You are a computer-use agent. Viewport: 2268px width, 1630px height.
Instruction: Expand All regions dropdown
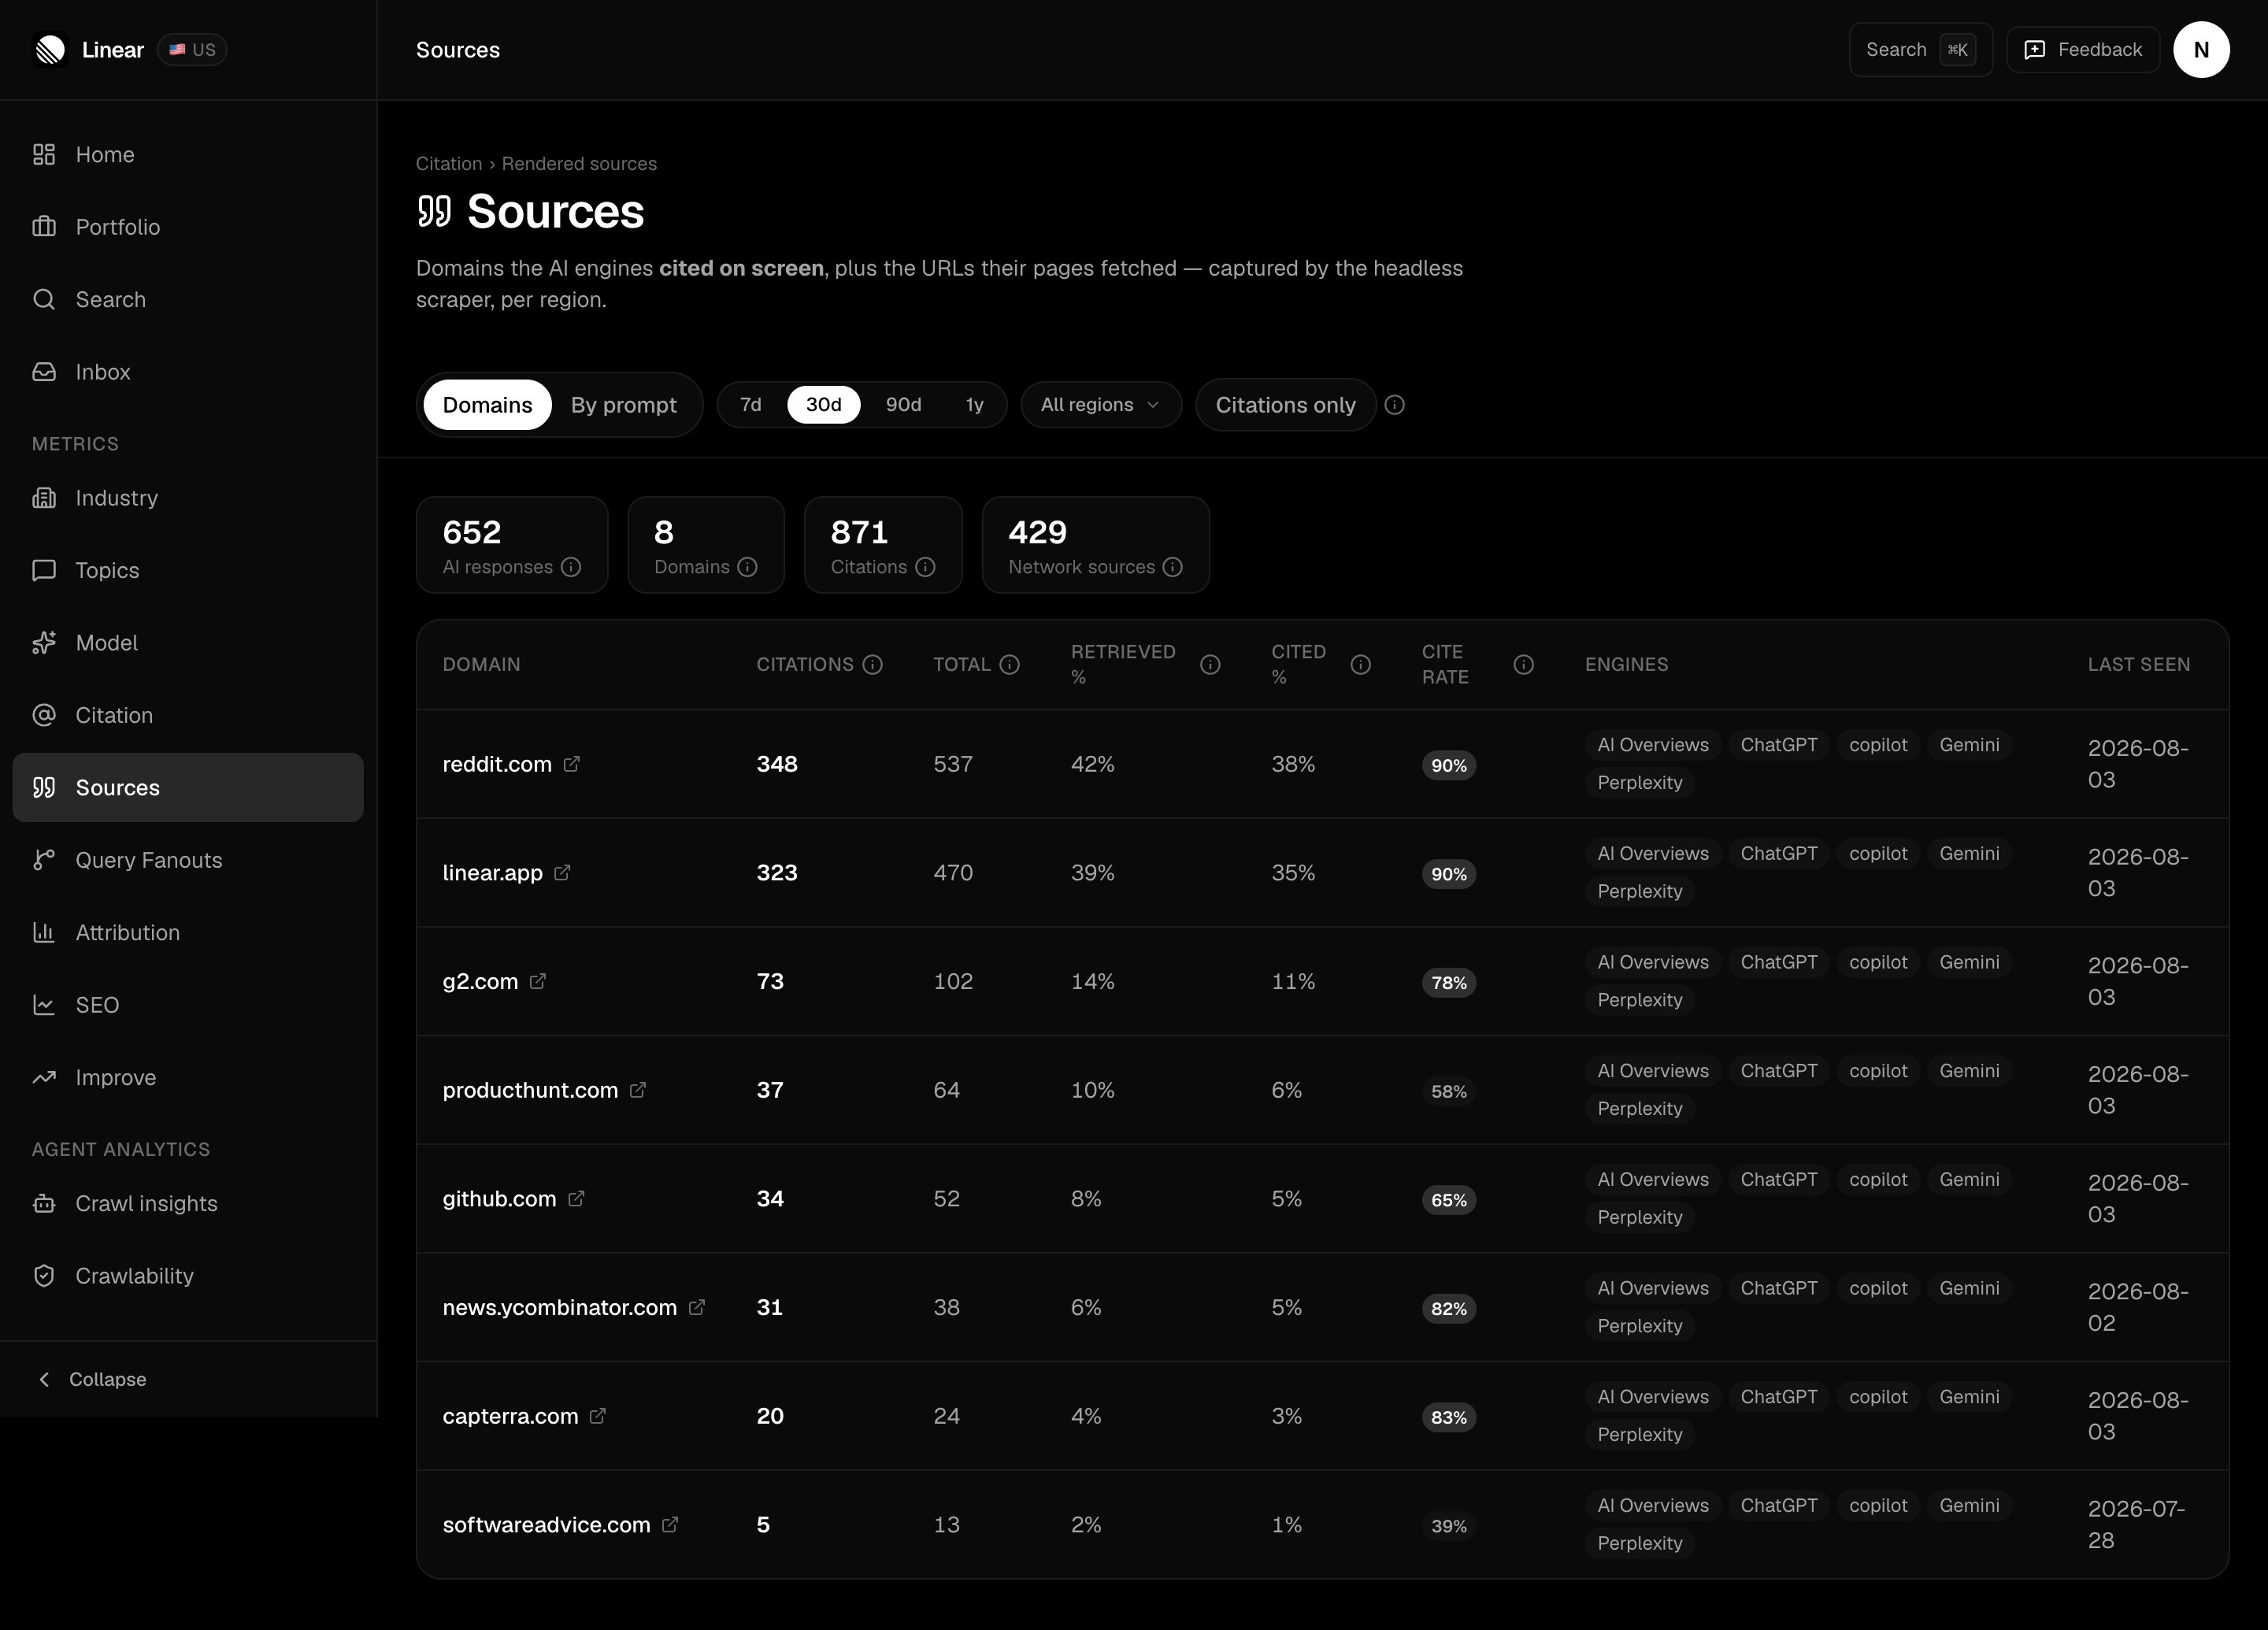(1101, 405)
